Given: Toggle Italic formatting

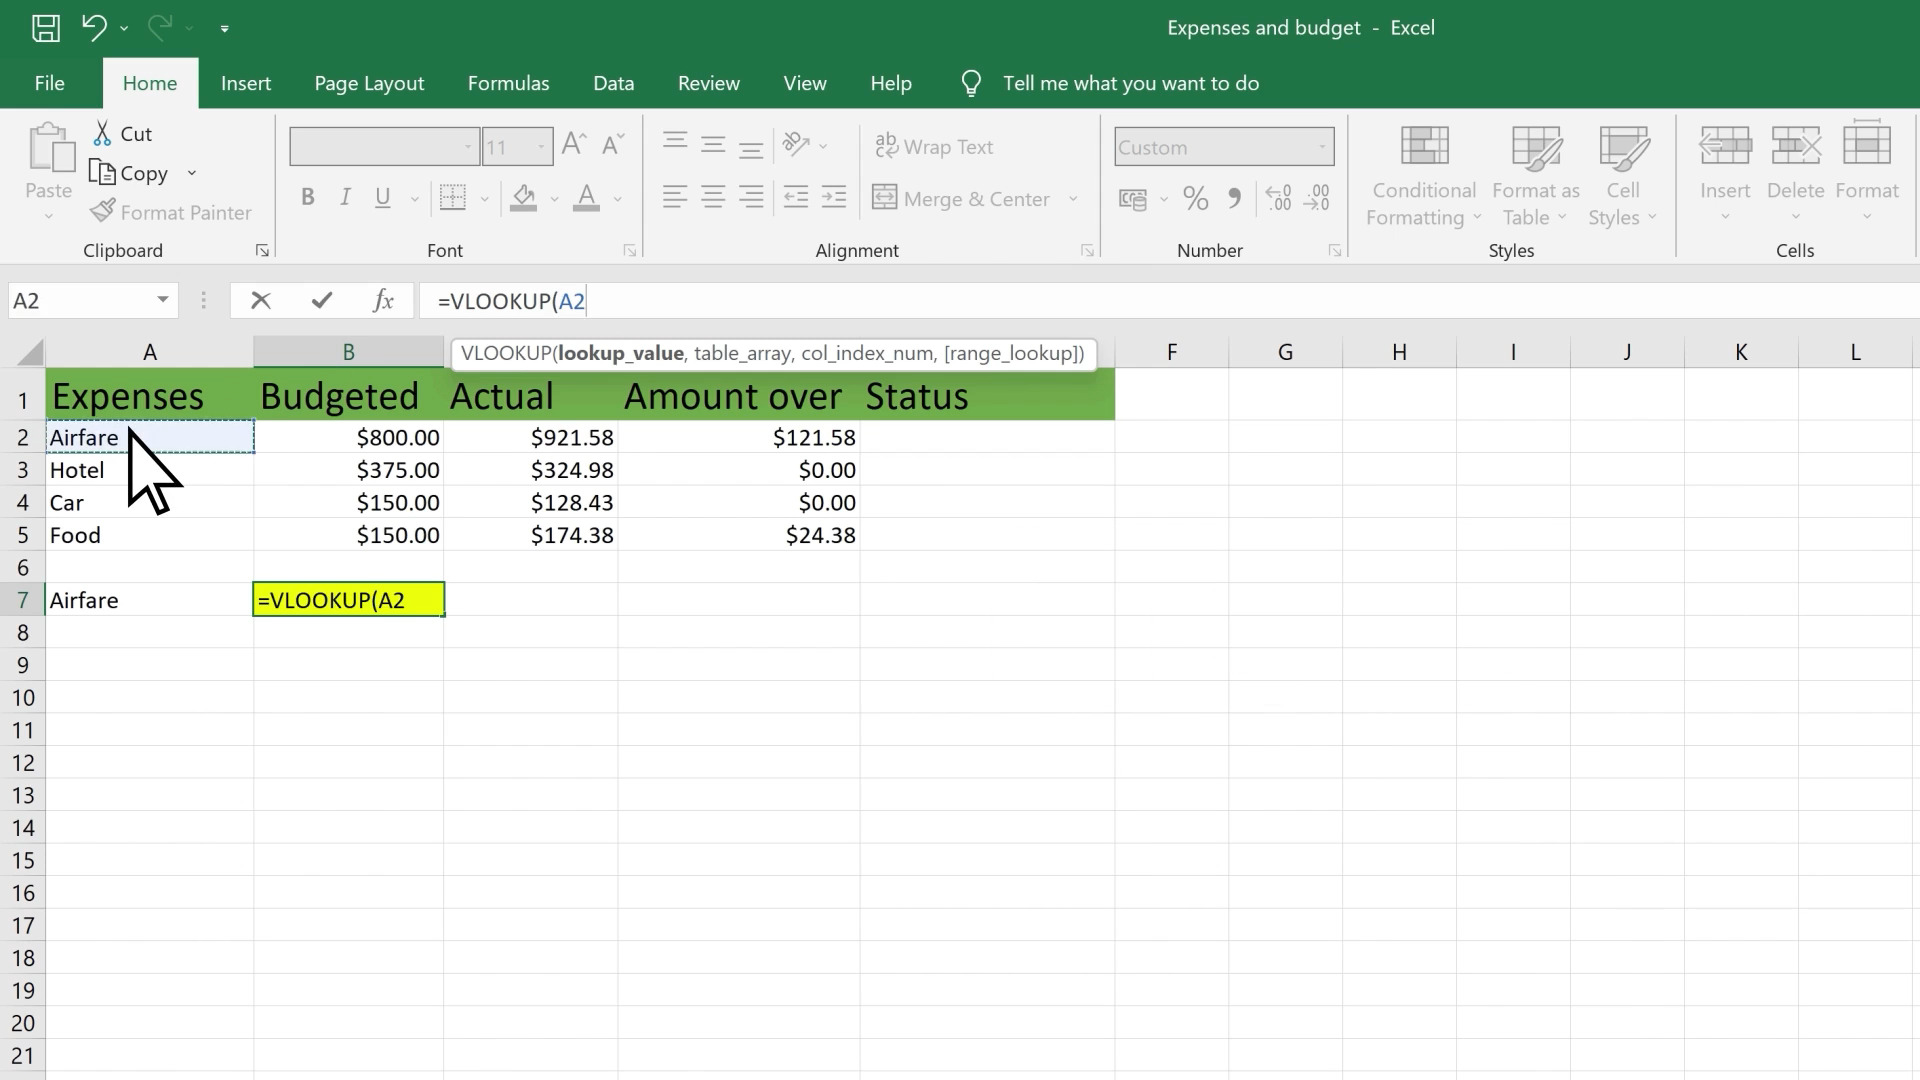Looking at the screenshot, I should click(345, 198).
